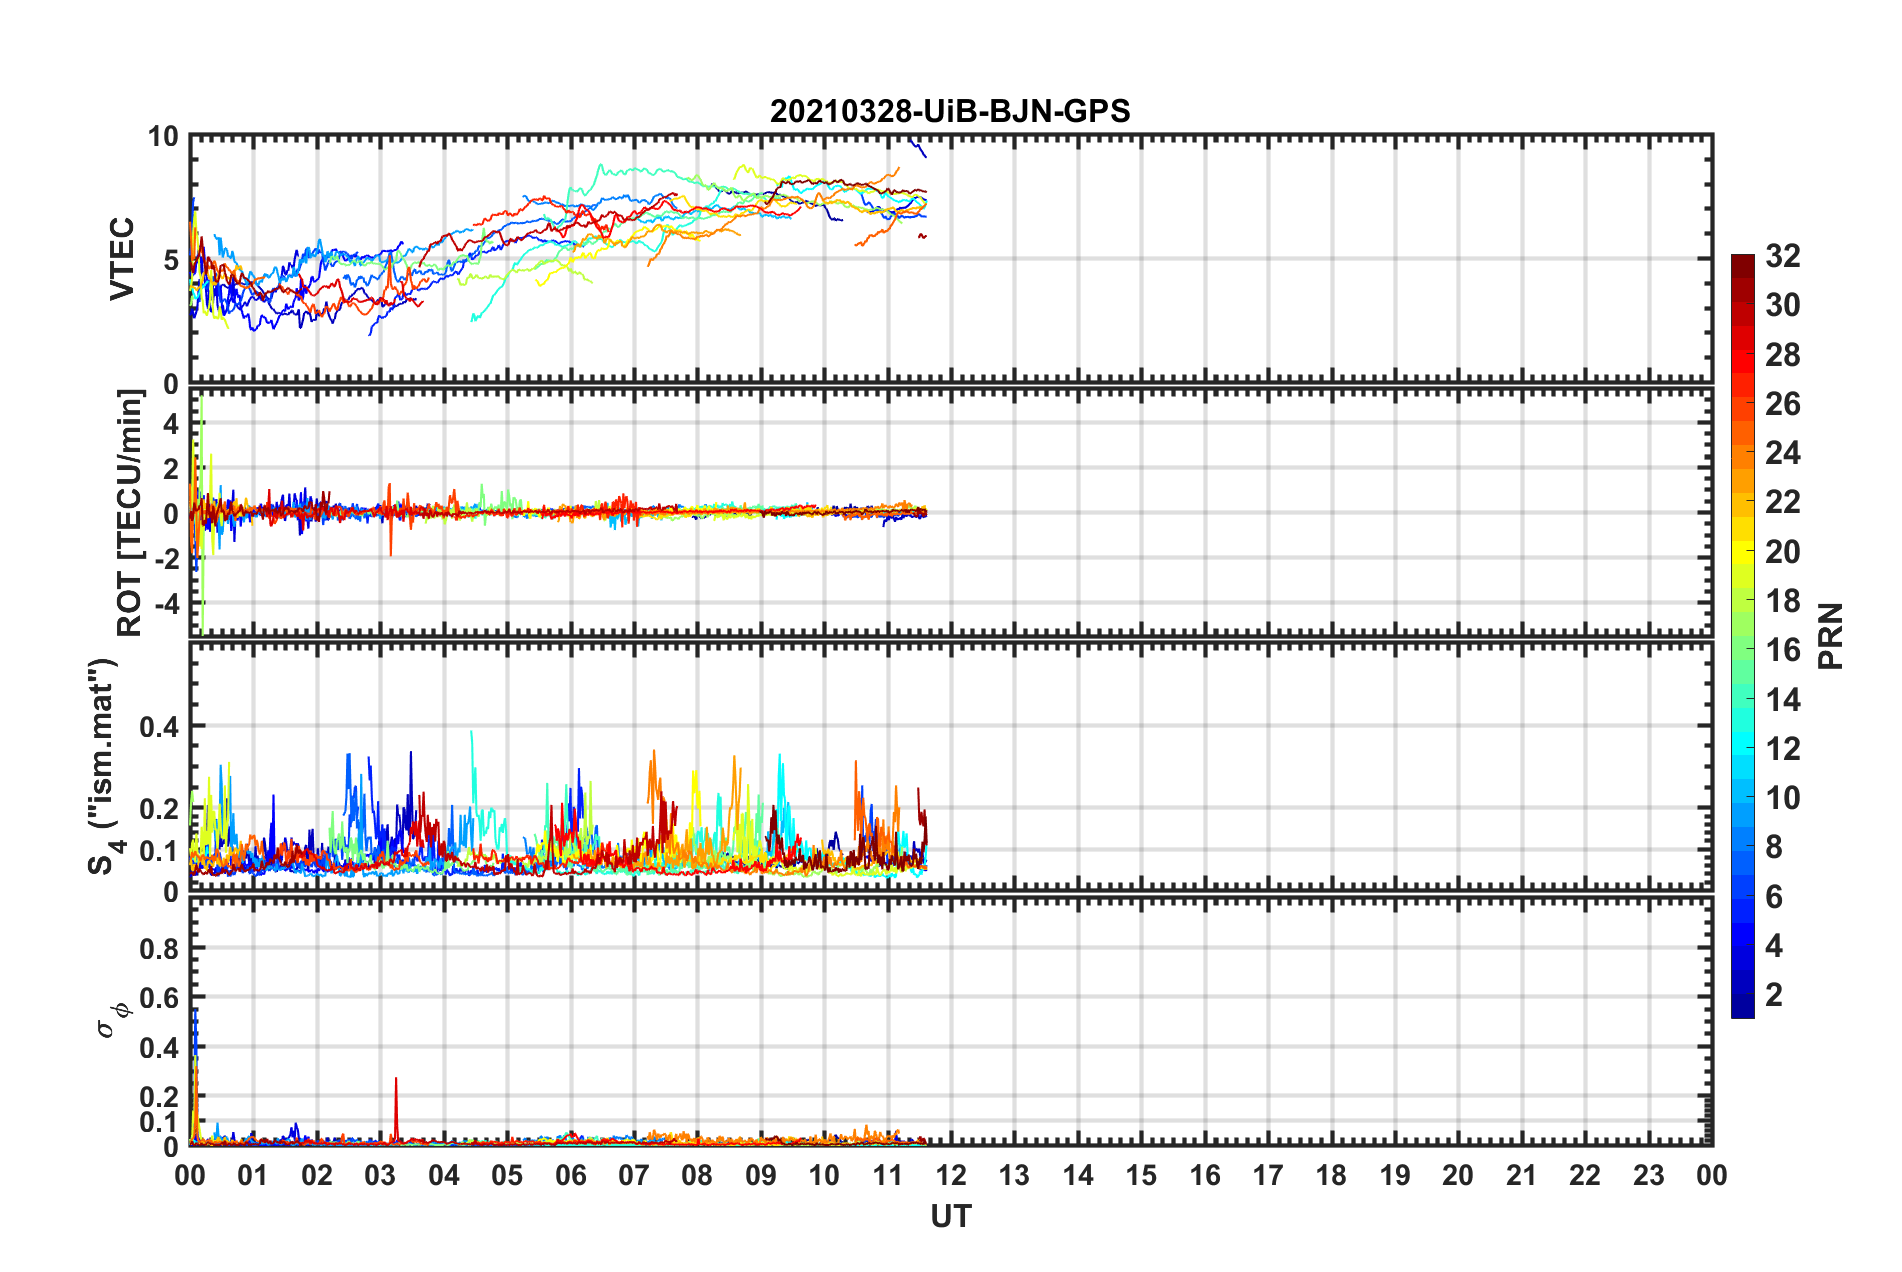The image size is (1902, 1272).
Task: Click x-axis tick label 12
Action: 951,1175
